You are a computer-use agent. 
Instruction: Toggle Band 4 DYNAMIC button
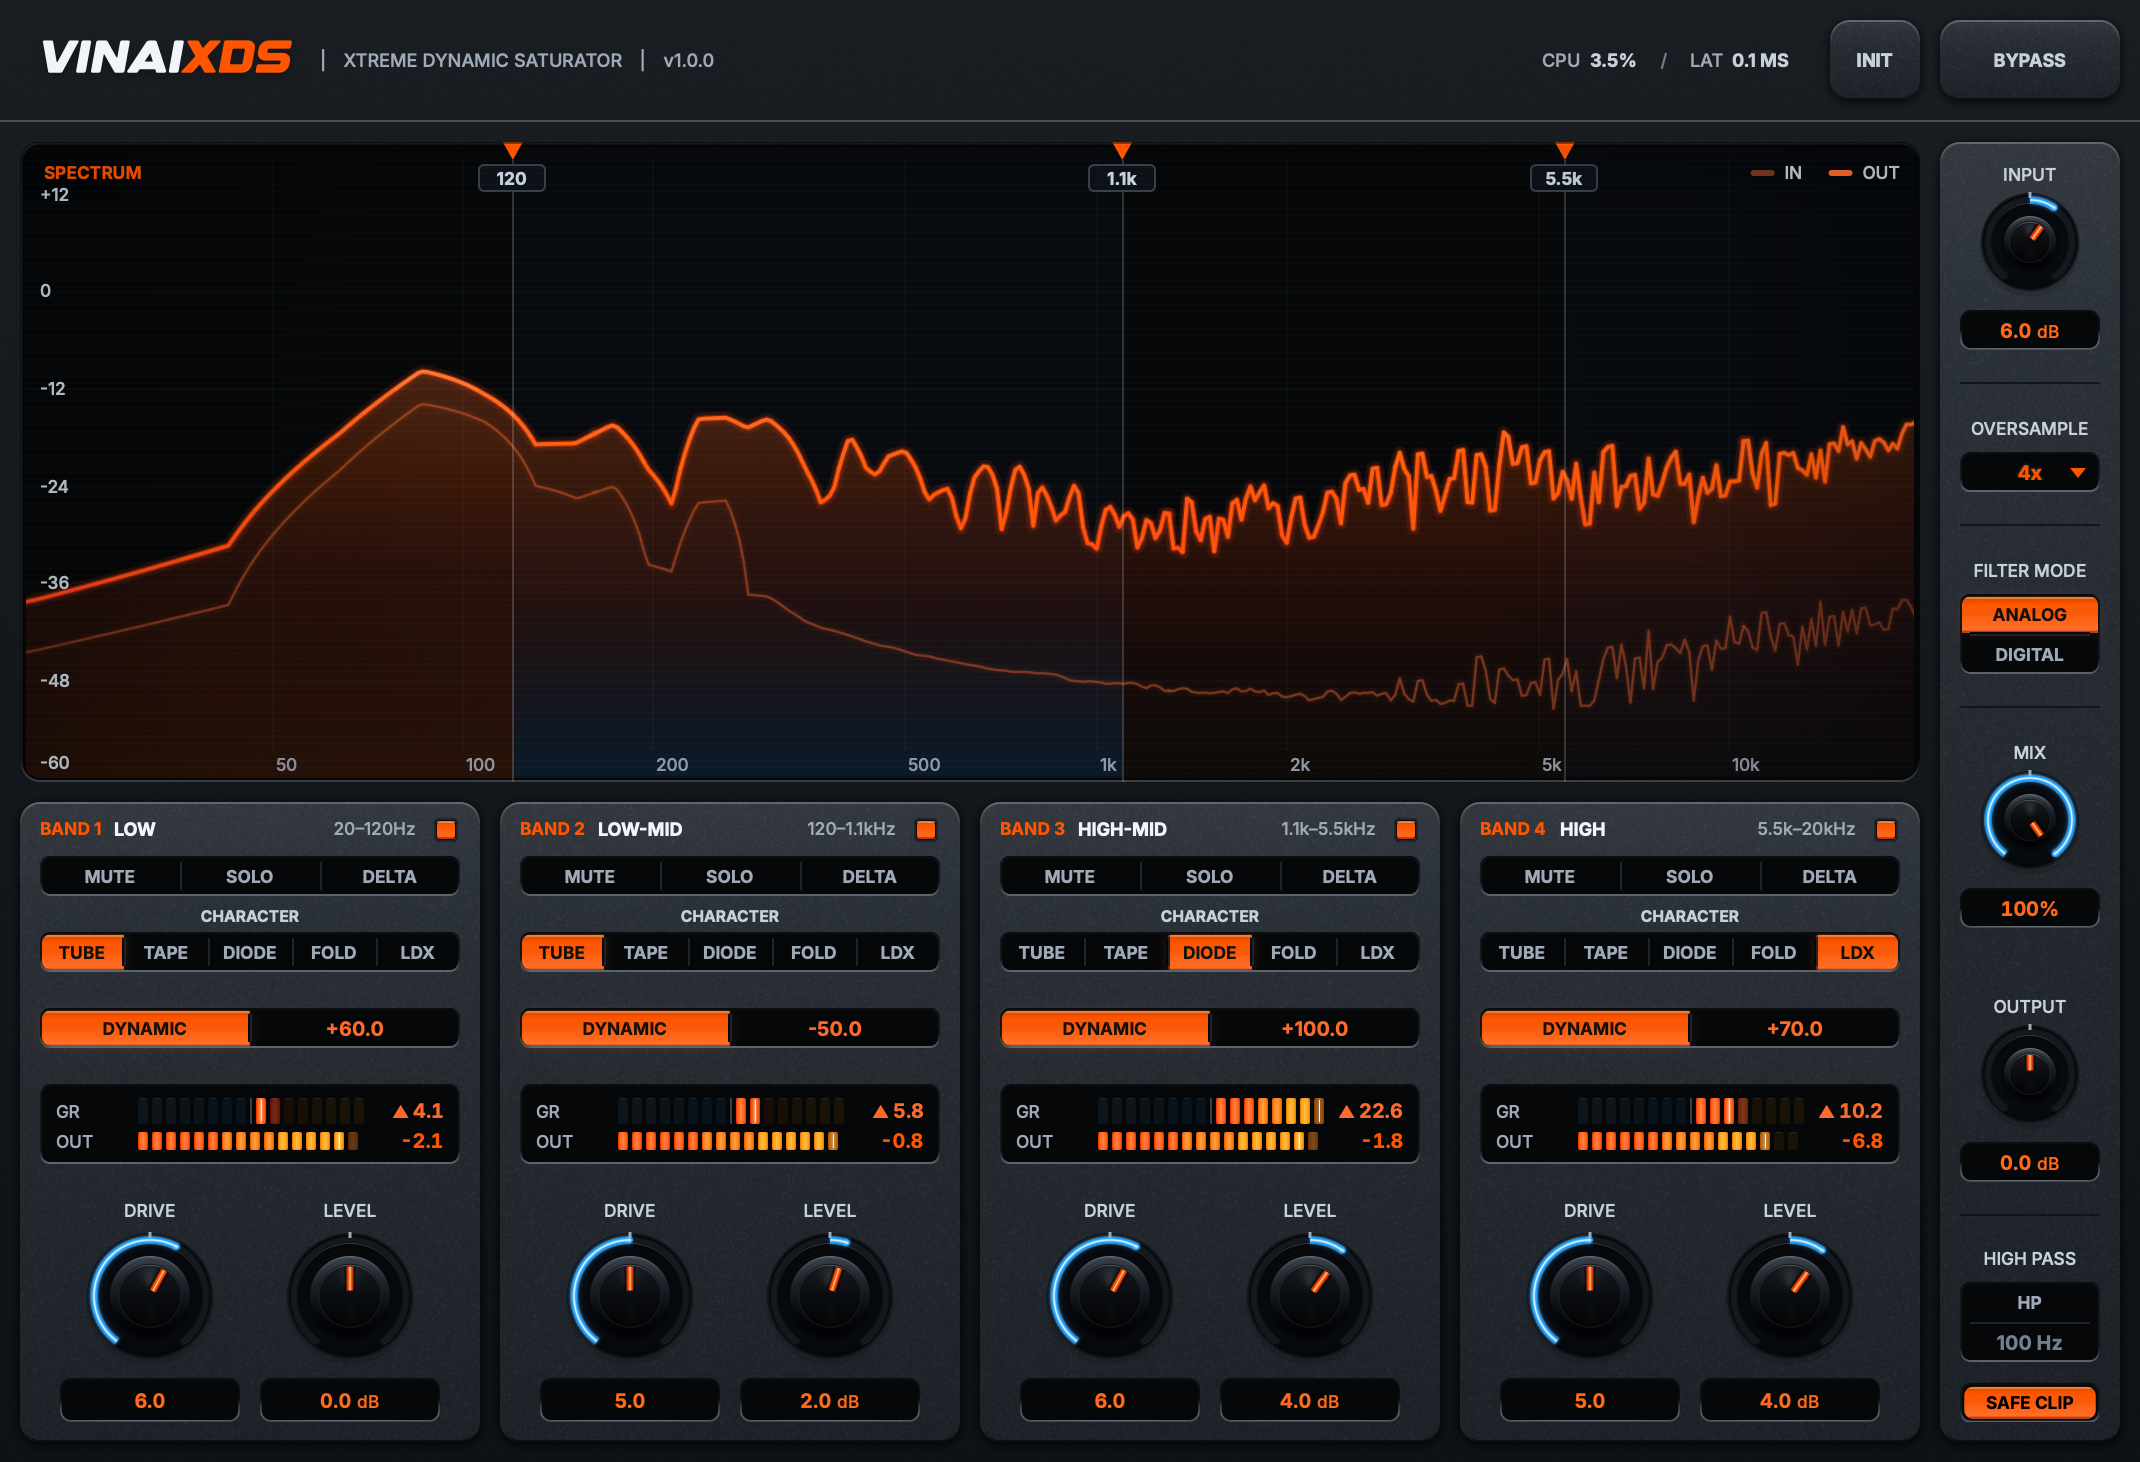(1585, 1028)
